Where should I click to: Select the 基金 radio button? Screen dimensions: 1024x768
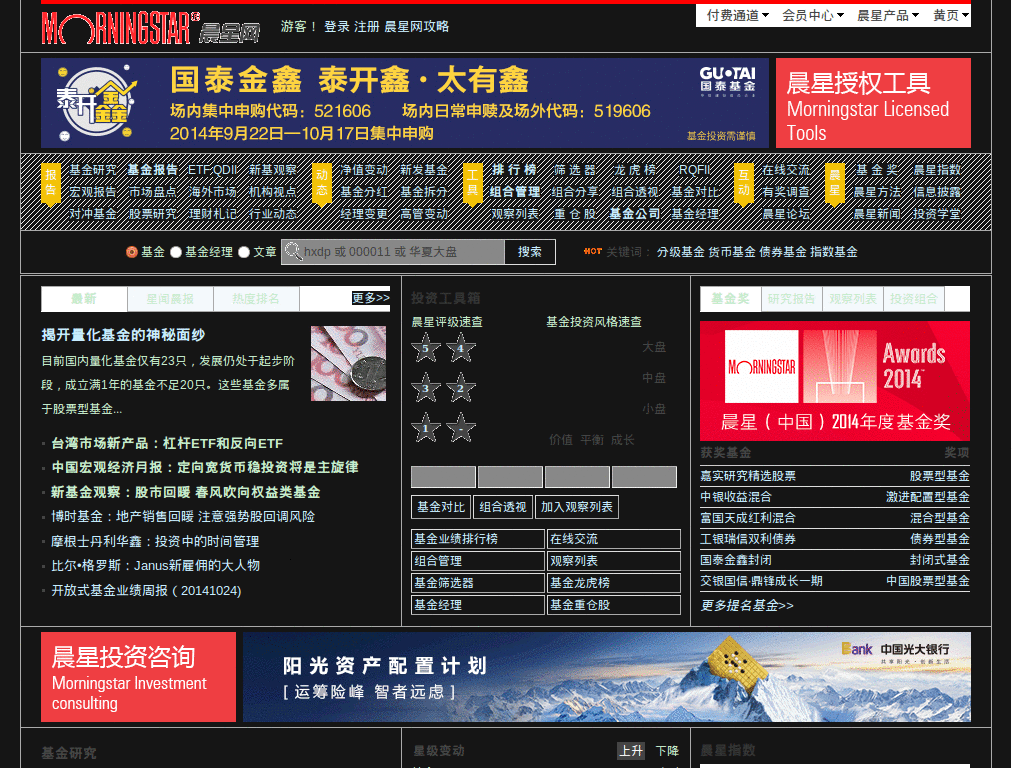click(131, 252)
